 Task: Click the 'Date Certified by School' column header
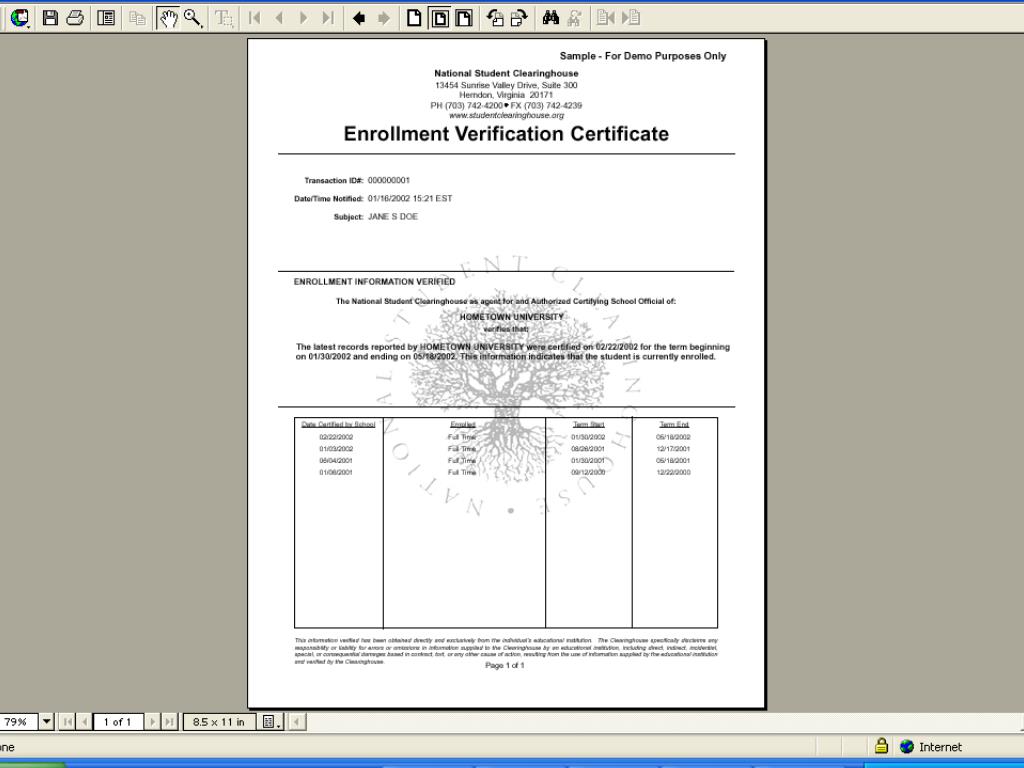pyautogui.click(x=338, y=424)
